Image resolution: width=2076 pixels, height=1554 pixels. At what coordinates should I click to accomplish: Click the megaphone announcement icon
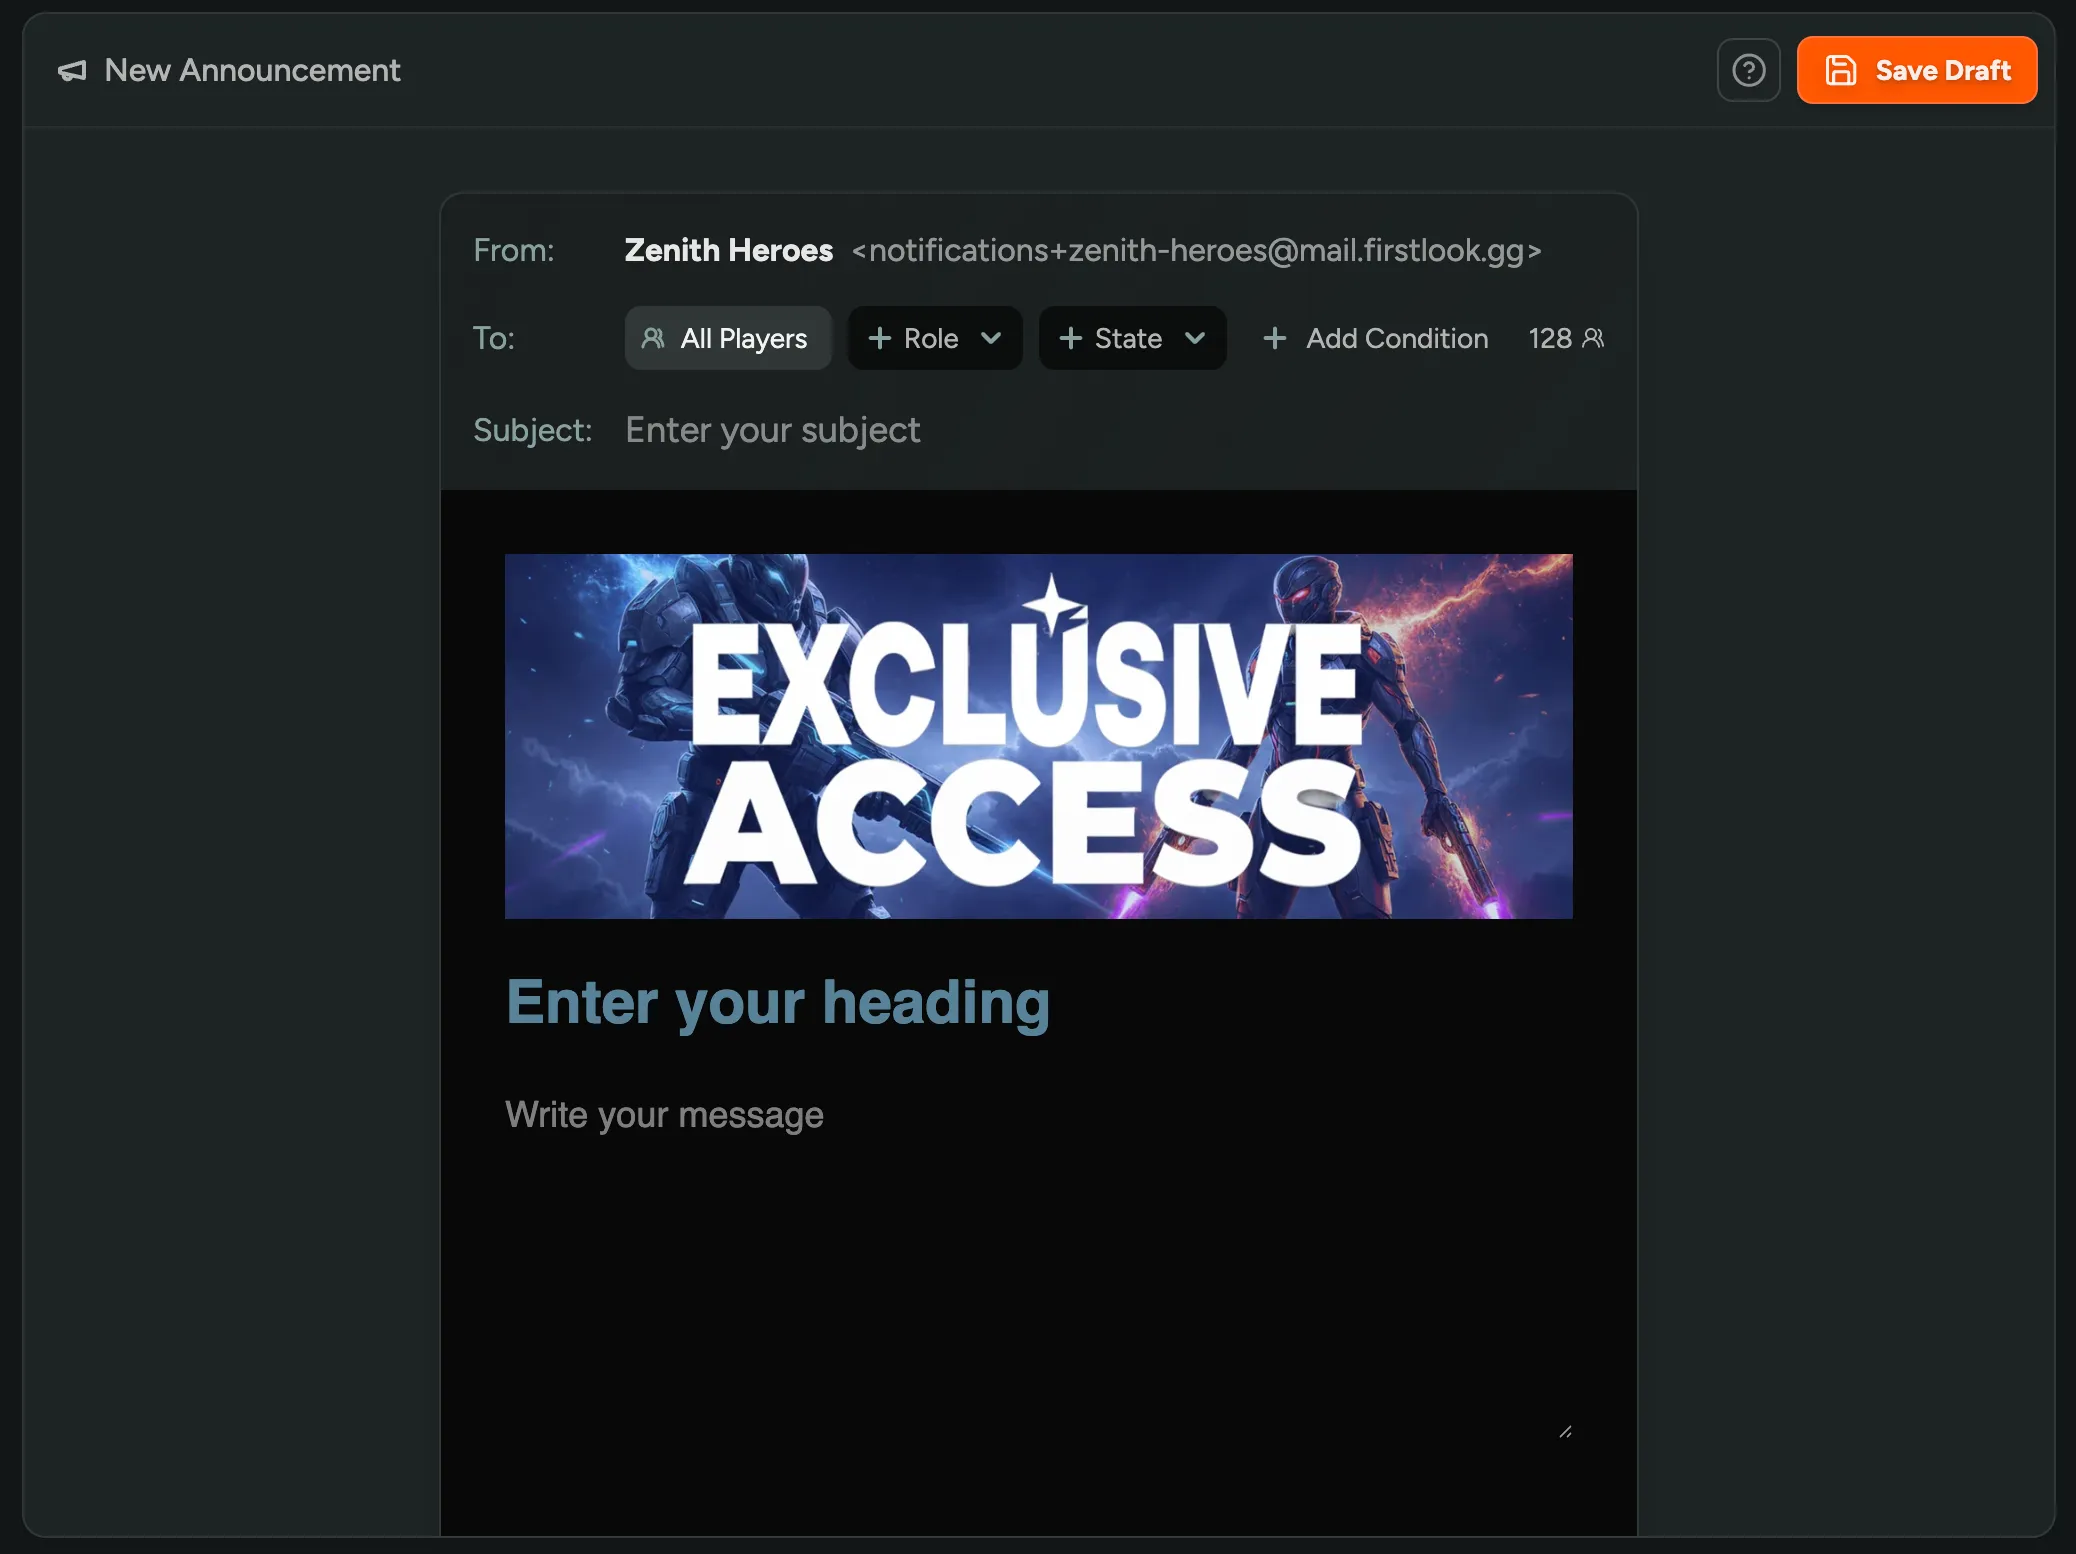[x=72, y=70]
